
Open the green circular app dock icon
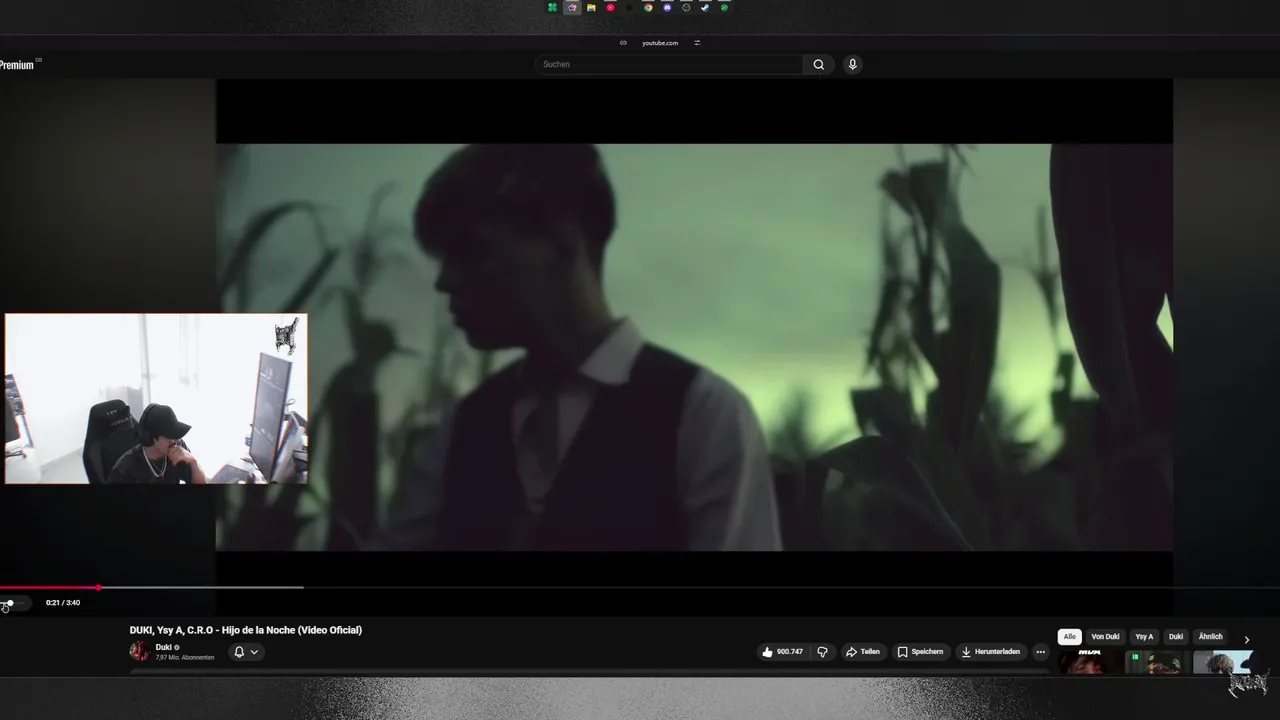point(724,7)
